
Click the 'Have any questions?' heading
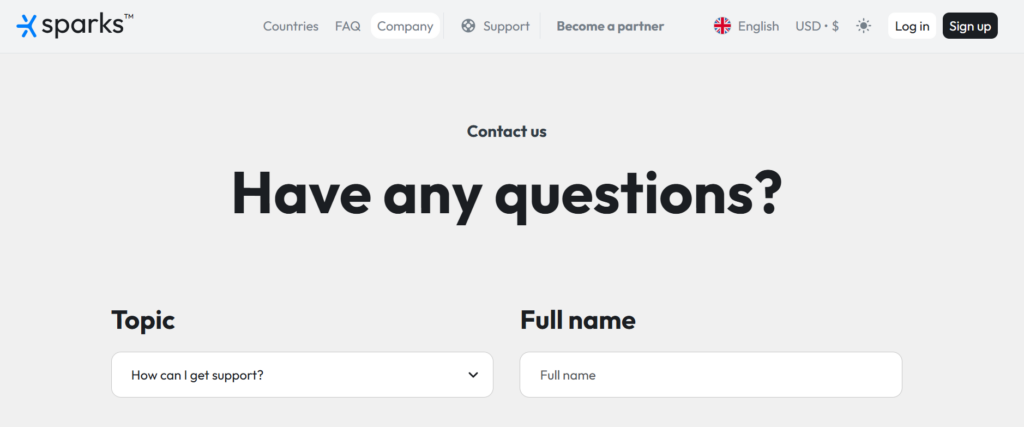pyautogui.click(x=506, y=193)
